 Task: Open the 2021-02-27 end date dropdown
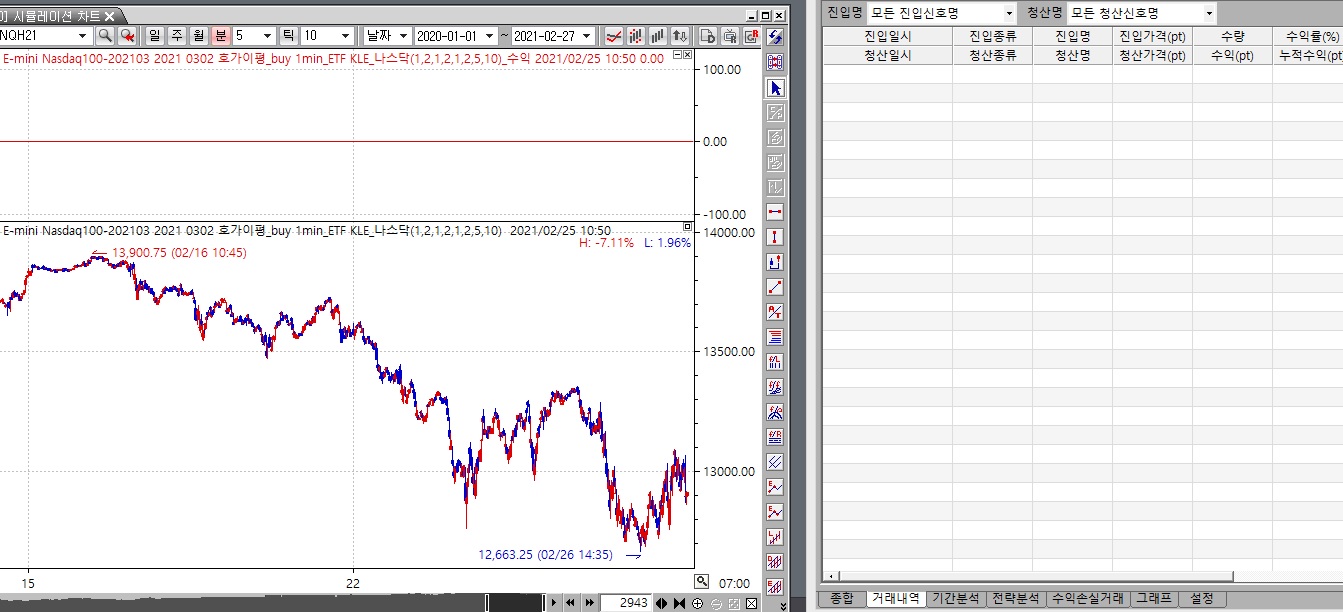586,35
